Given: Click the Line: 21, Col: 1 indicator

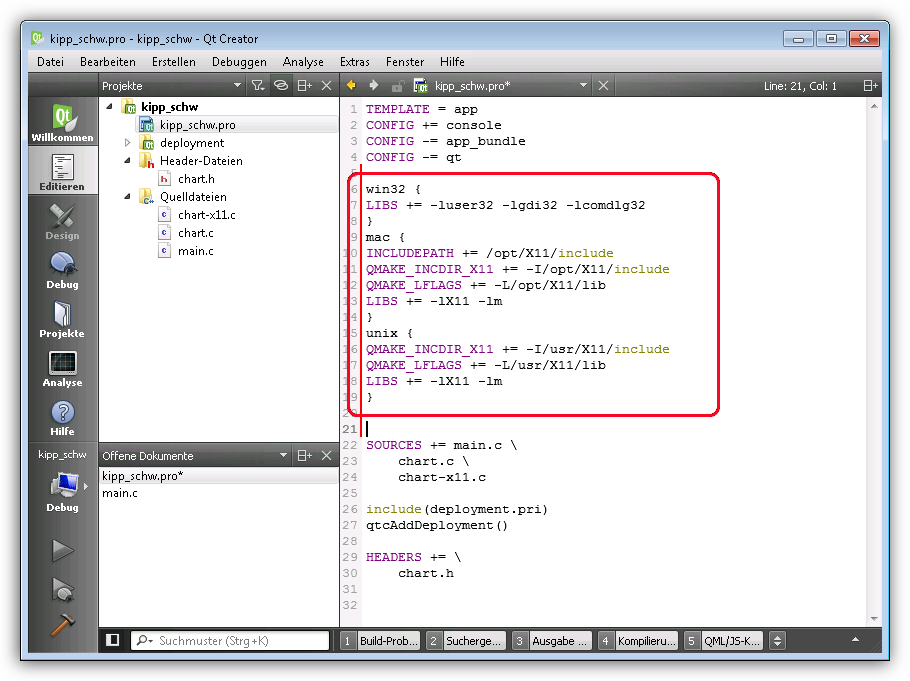Looking at the screenshot, I should click(x=800, y=86).
